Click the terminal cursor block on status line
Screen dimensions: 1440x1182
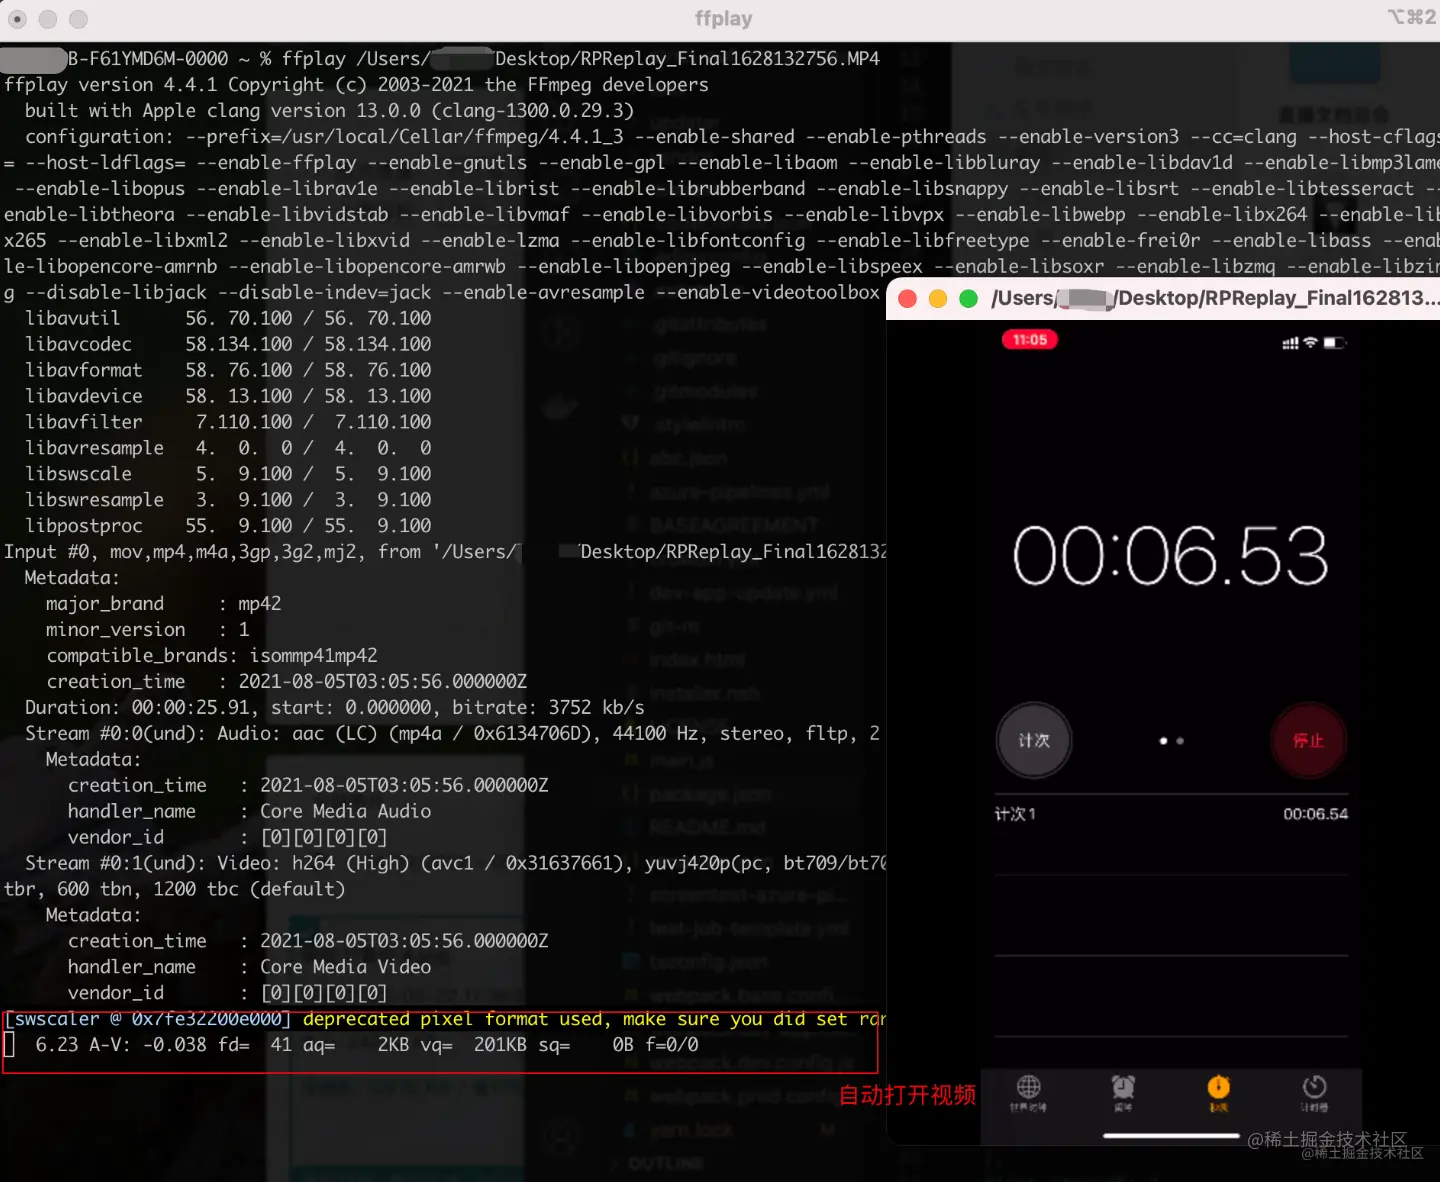[x=9, y=1045]
